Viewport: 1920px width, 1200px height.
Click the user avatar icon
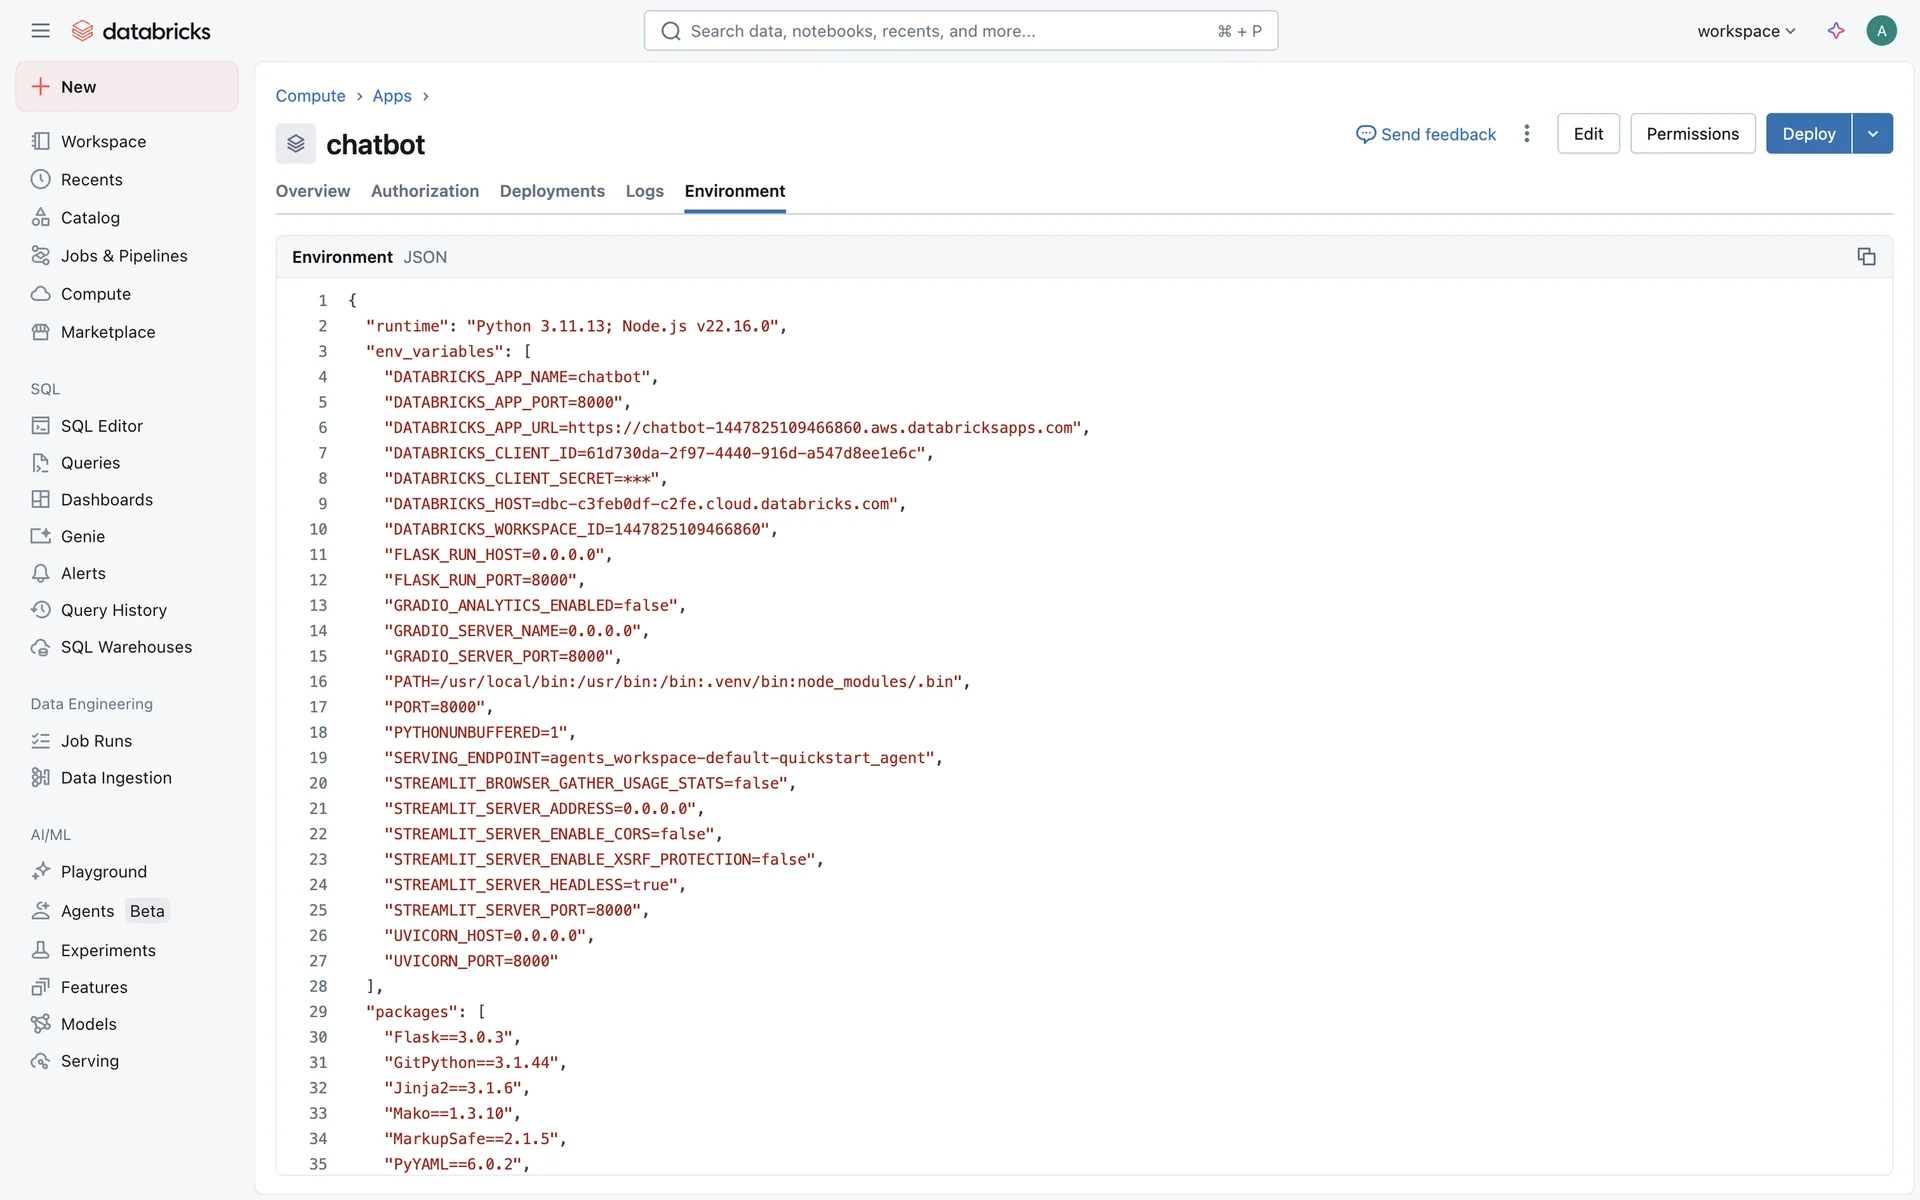pyautogui.click(x=1881, y=31)
